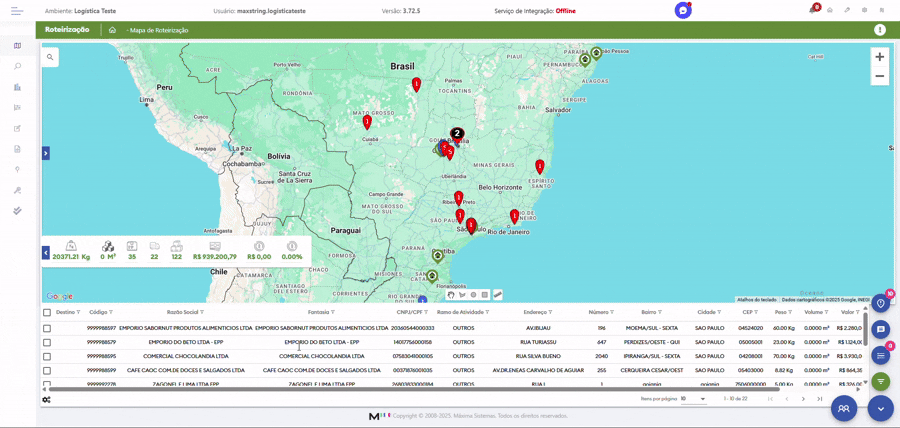Screen dimensions: 900x428
Task: Zoom in on the map
Action: point(880,57)
